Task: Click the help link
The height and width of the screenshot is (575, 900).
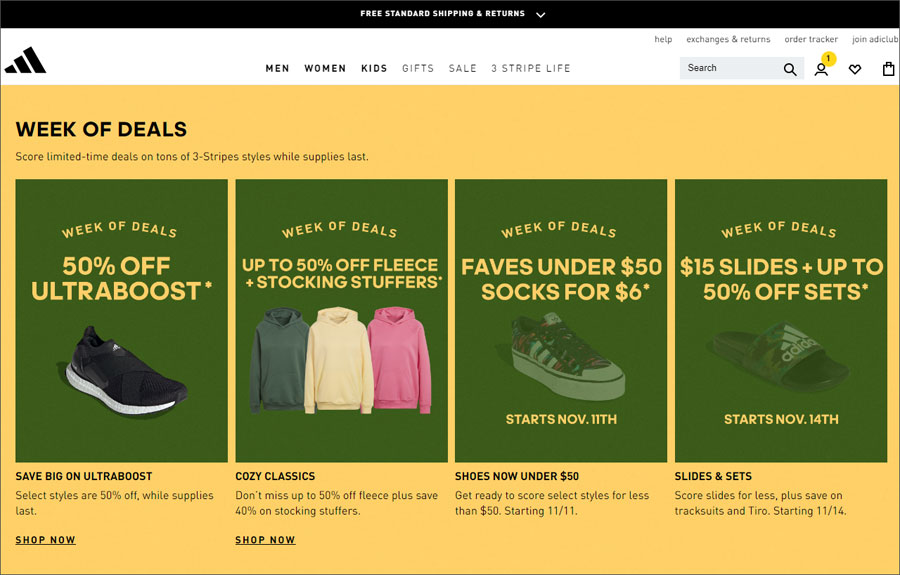Action: click(x=663, y=39)
